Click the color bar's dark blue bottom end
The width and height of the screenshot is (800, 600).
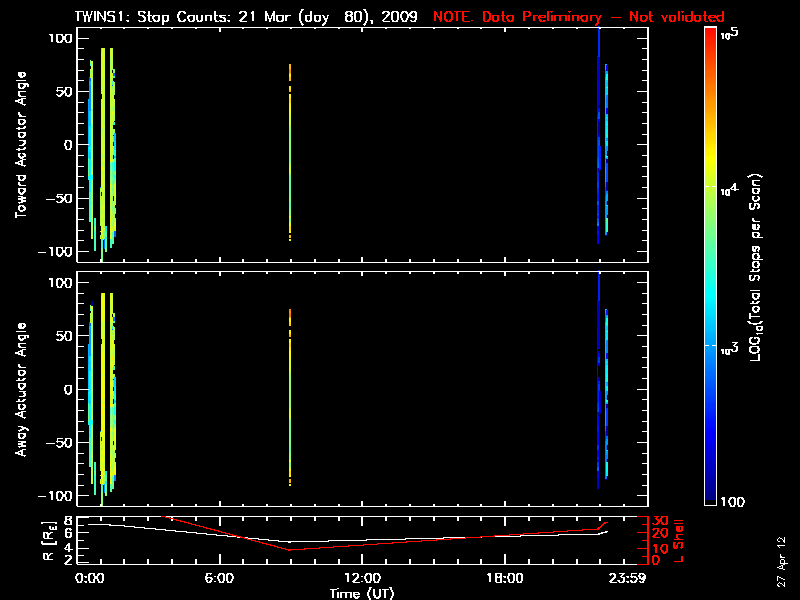click(x=710, y=500)
